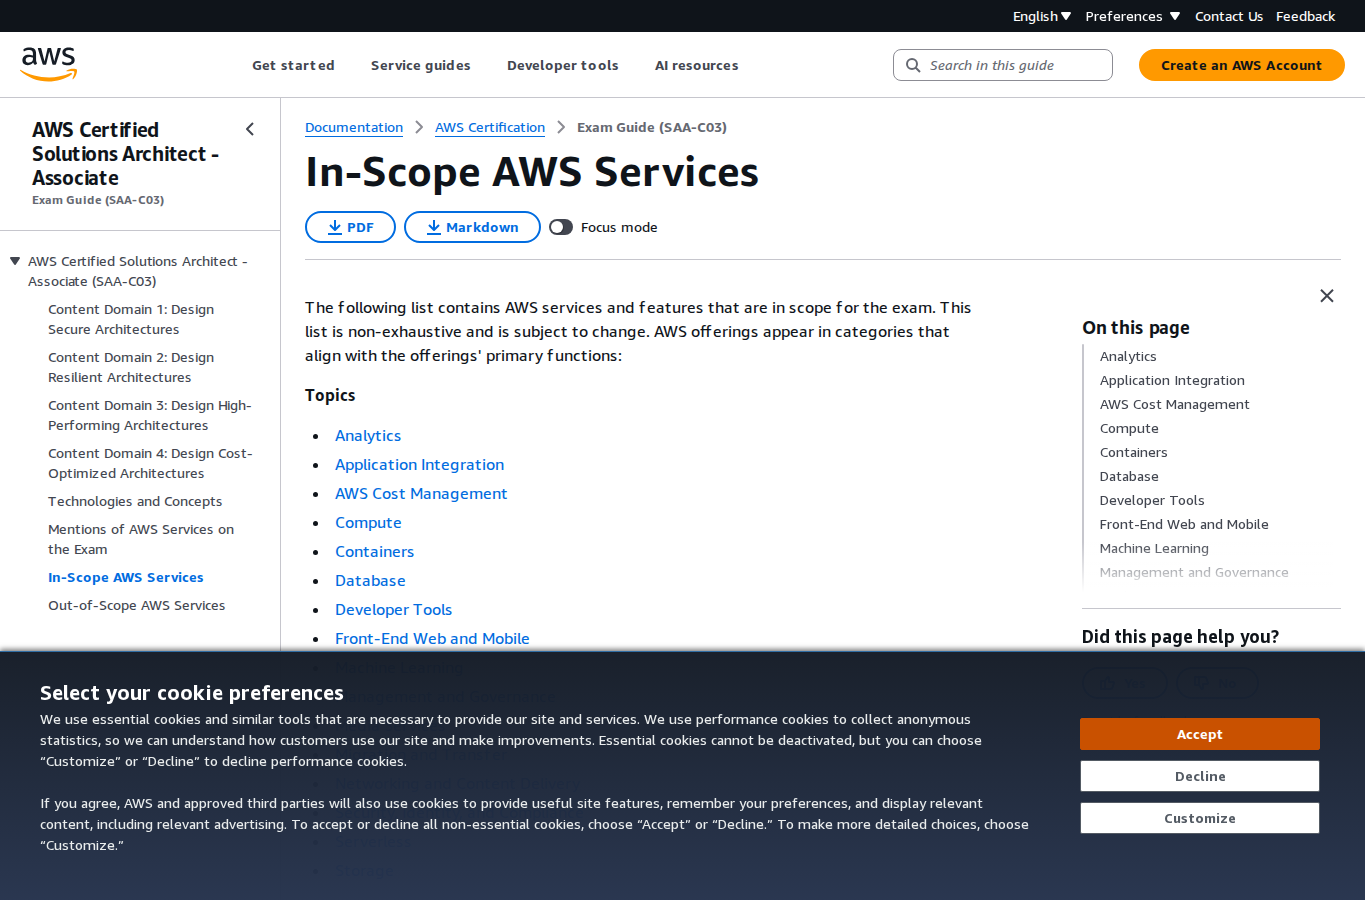Download the page as Markdown
Viewport: 1365px width, 900px height.
tap(472, 227)
